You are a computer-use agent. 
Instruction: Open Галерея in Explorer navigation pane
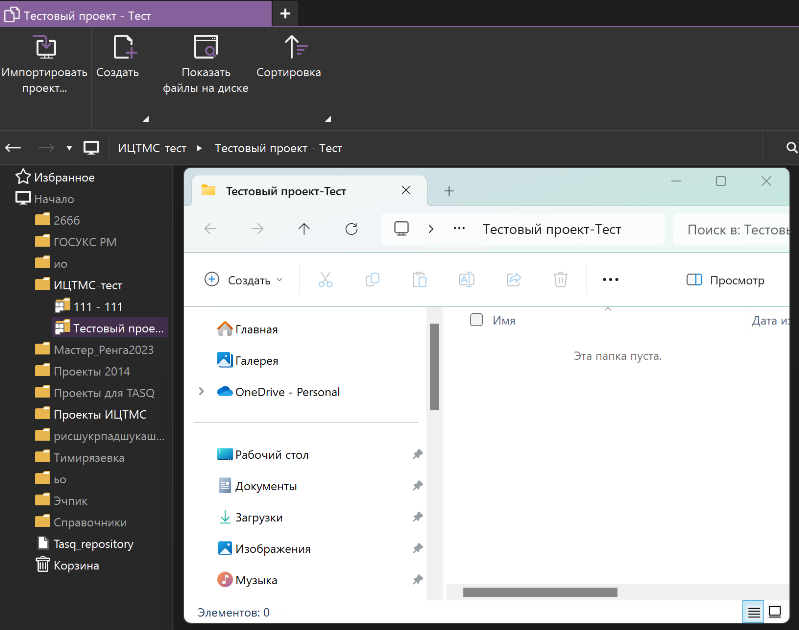248,360
